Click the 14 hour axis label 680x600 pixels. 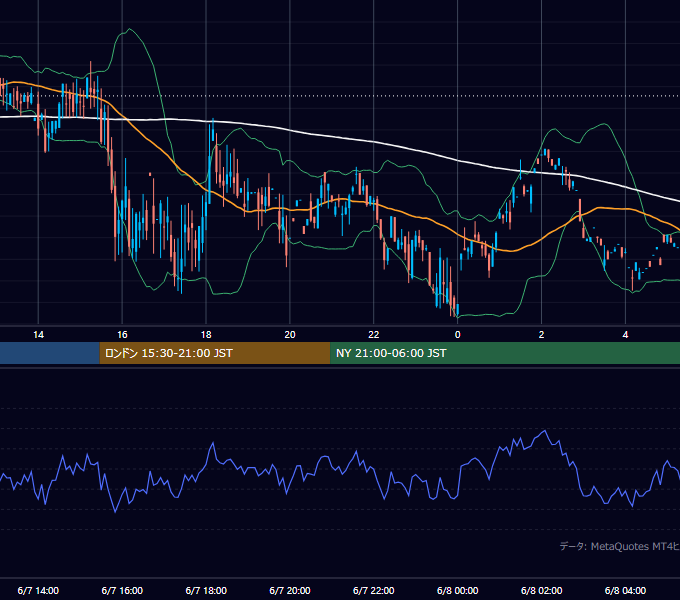tap(38, 335)
